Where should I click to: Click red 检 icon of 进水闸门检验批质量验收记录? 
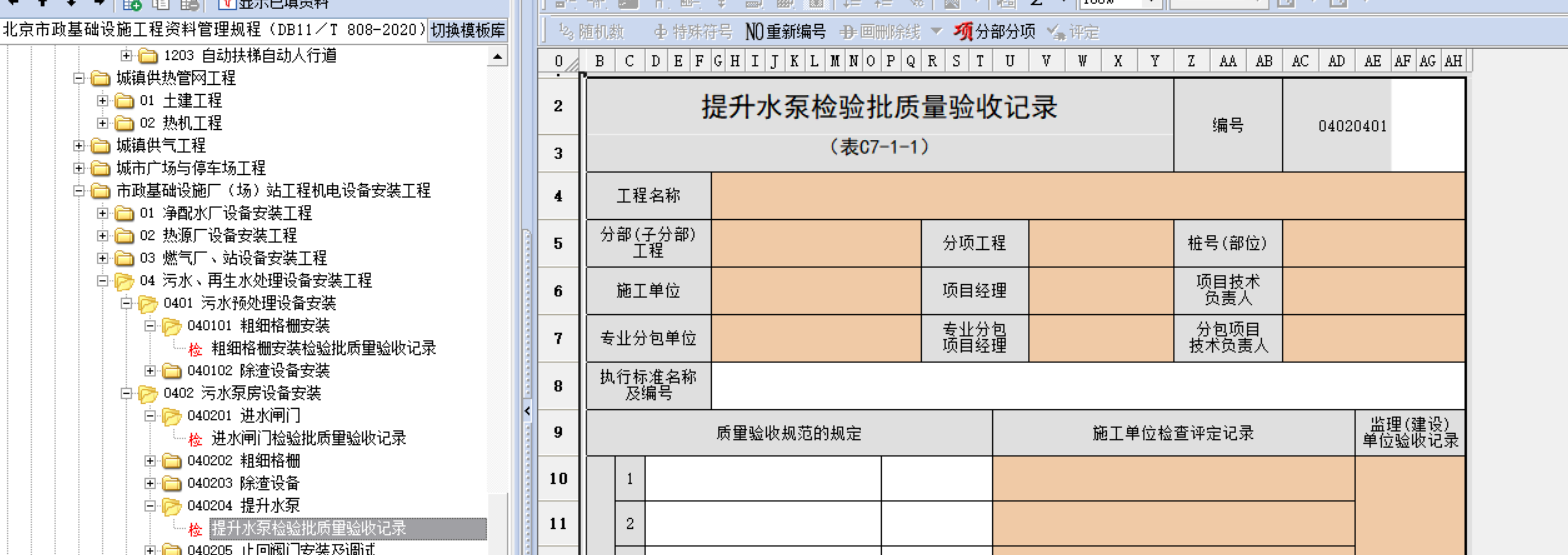tap(195, 439)
